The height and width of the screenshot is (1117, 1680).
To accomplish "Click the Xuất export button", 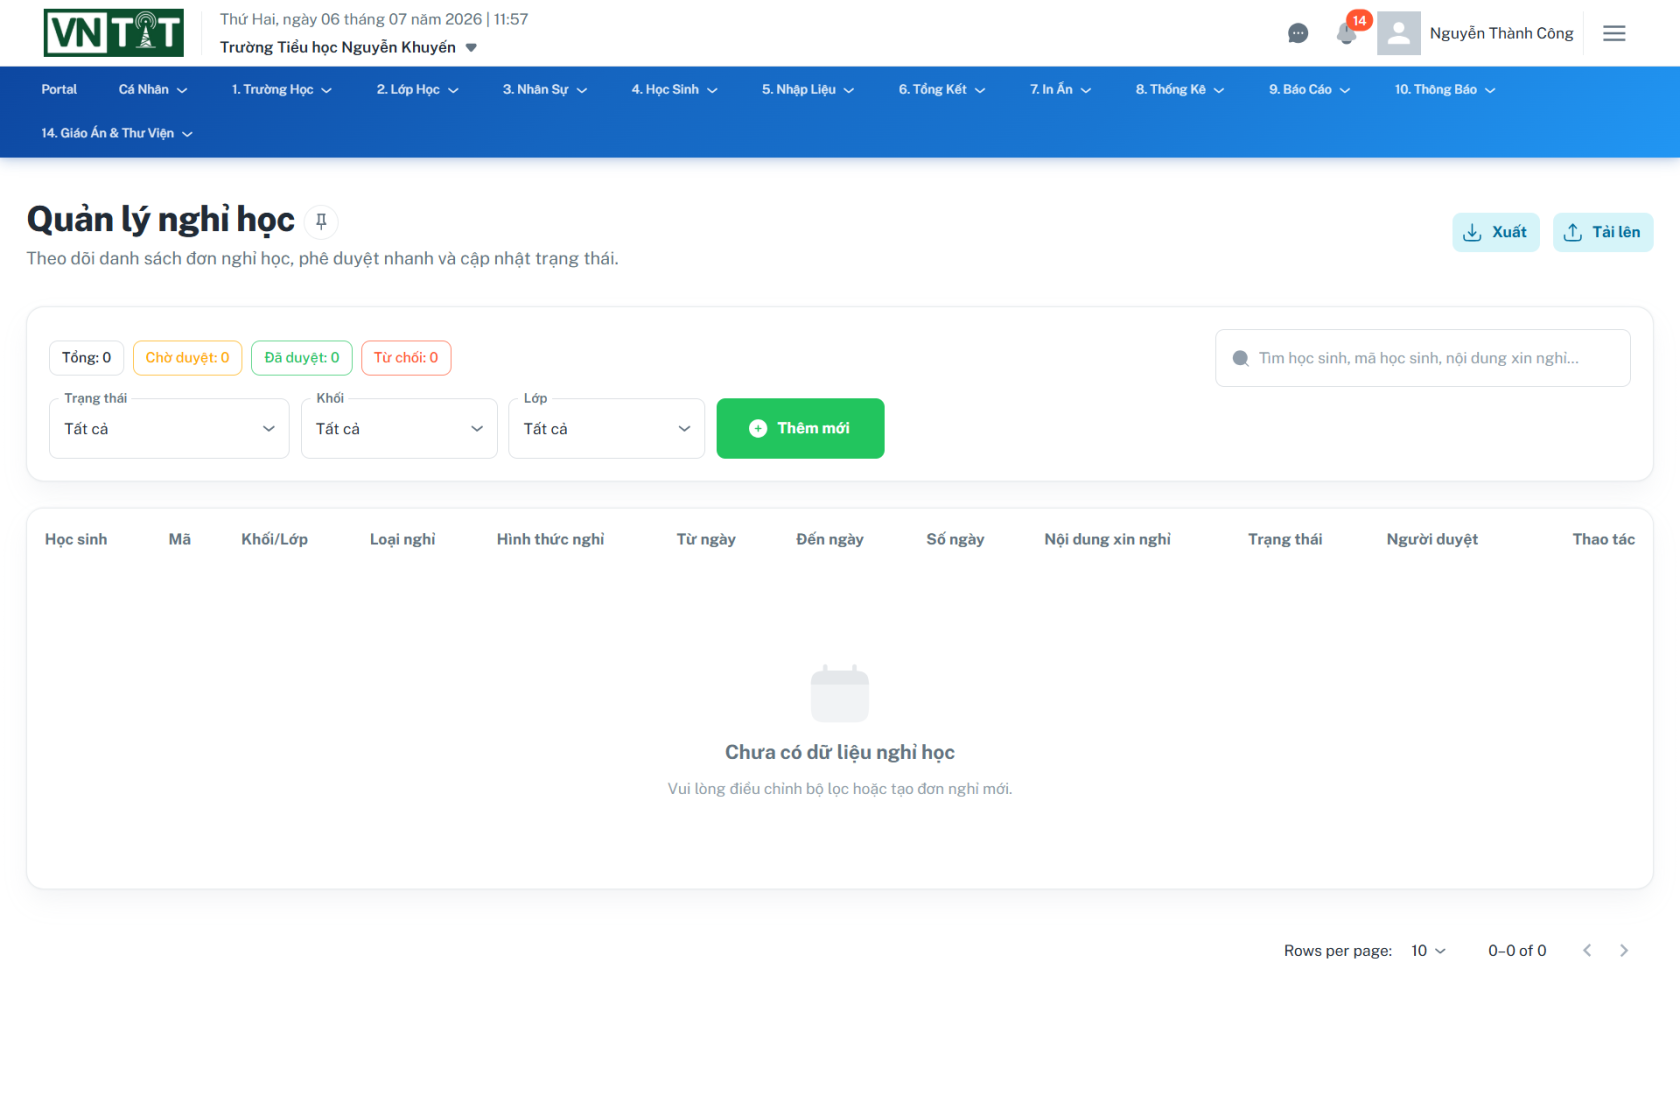I will 1496,232.
